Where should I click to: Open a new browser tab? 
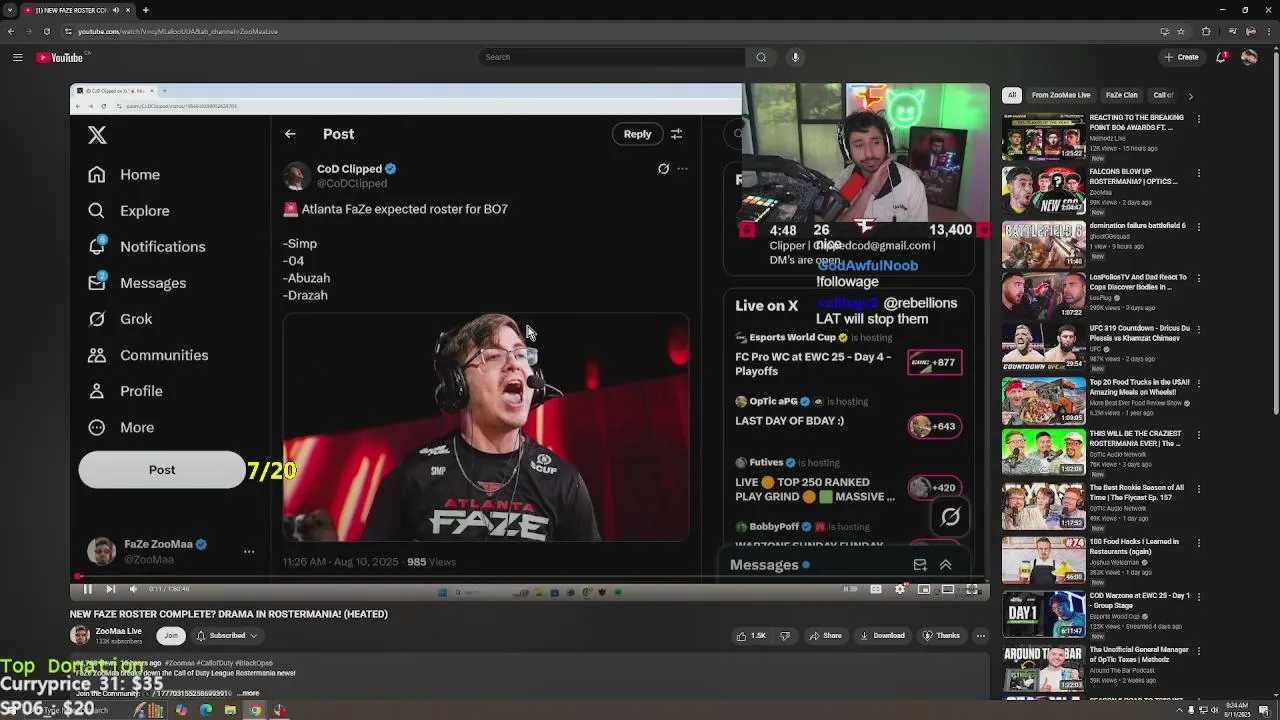145,10
